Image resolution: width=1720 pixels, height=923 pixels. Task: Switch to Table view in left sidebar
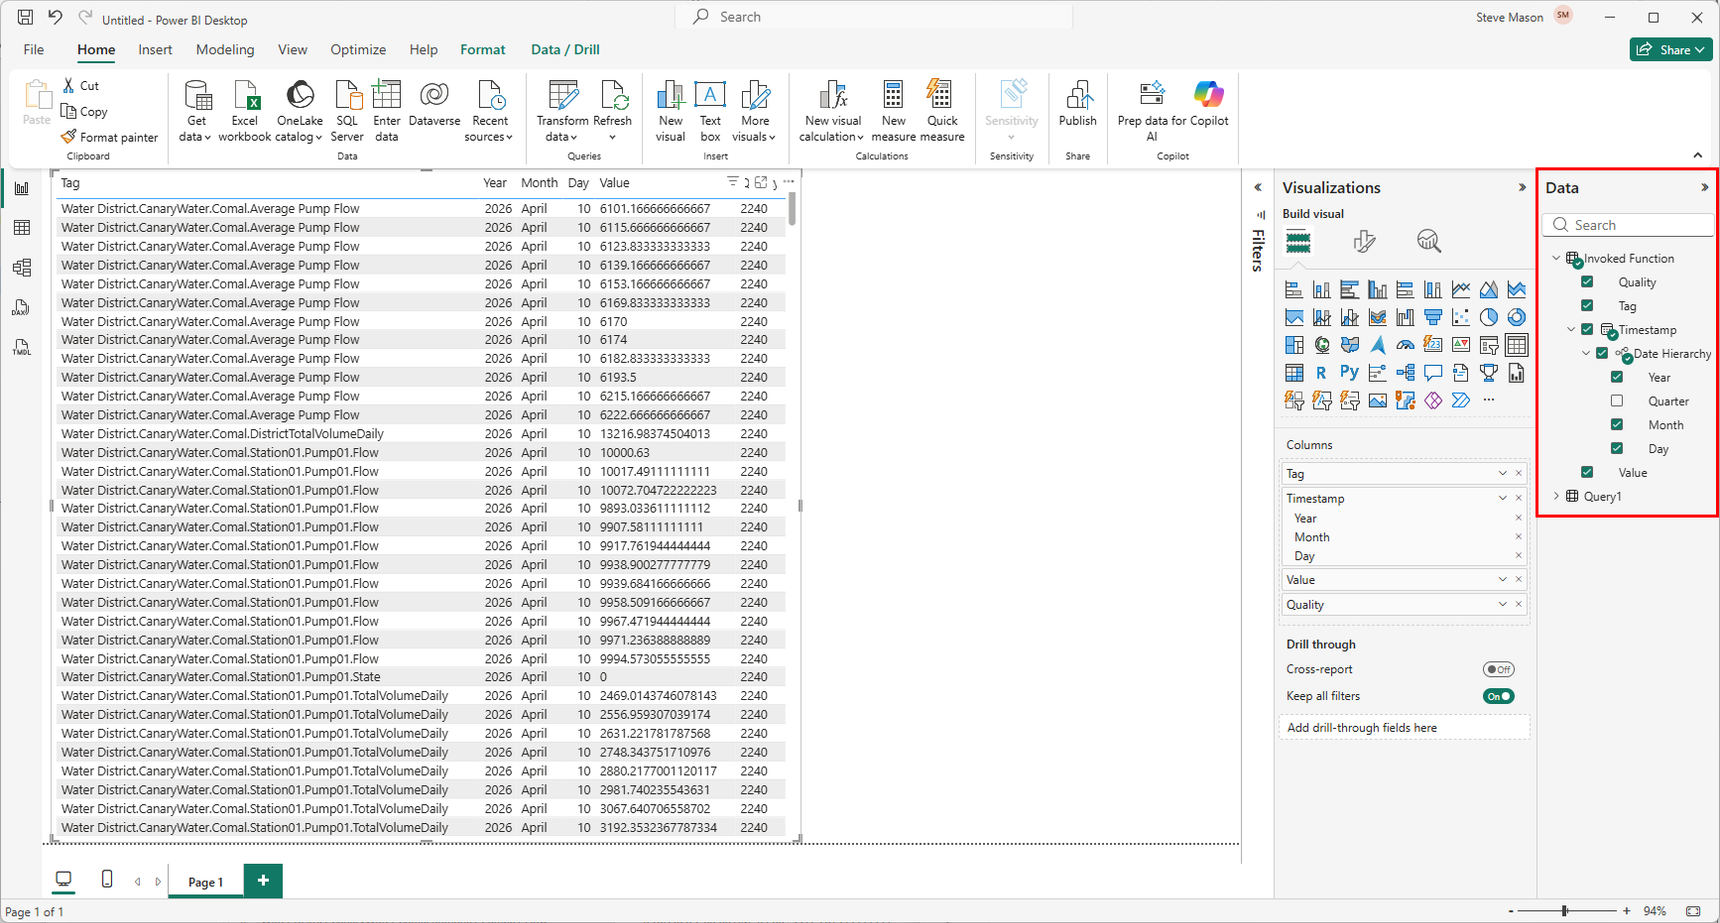point(22,228)
